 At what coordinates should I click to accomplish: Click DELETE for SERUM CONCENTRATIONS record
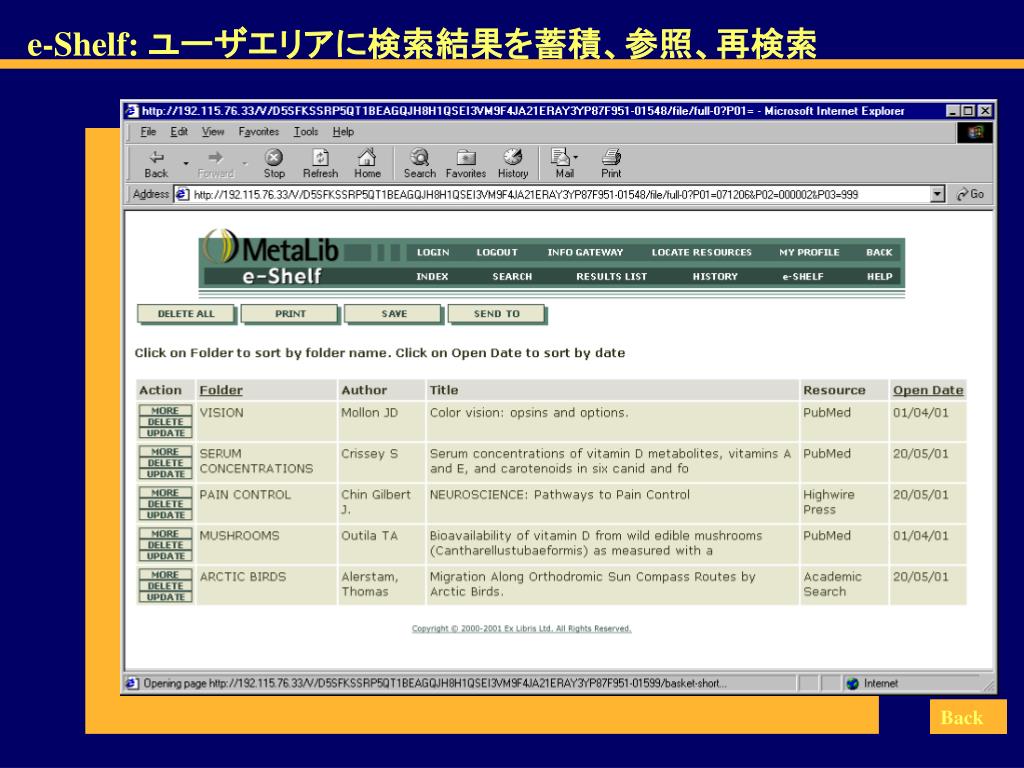click(x=165, y=463)
